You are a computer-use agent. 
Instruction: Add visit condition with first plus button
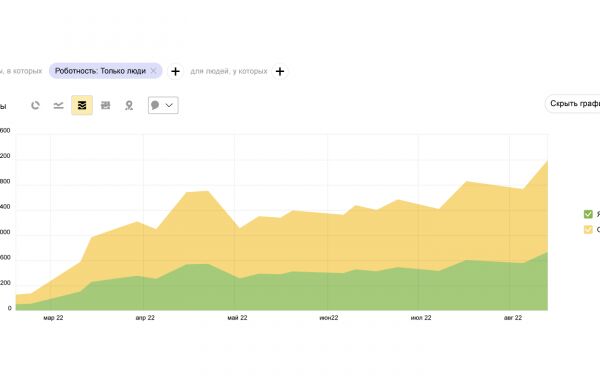pos(175,71)
